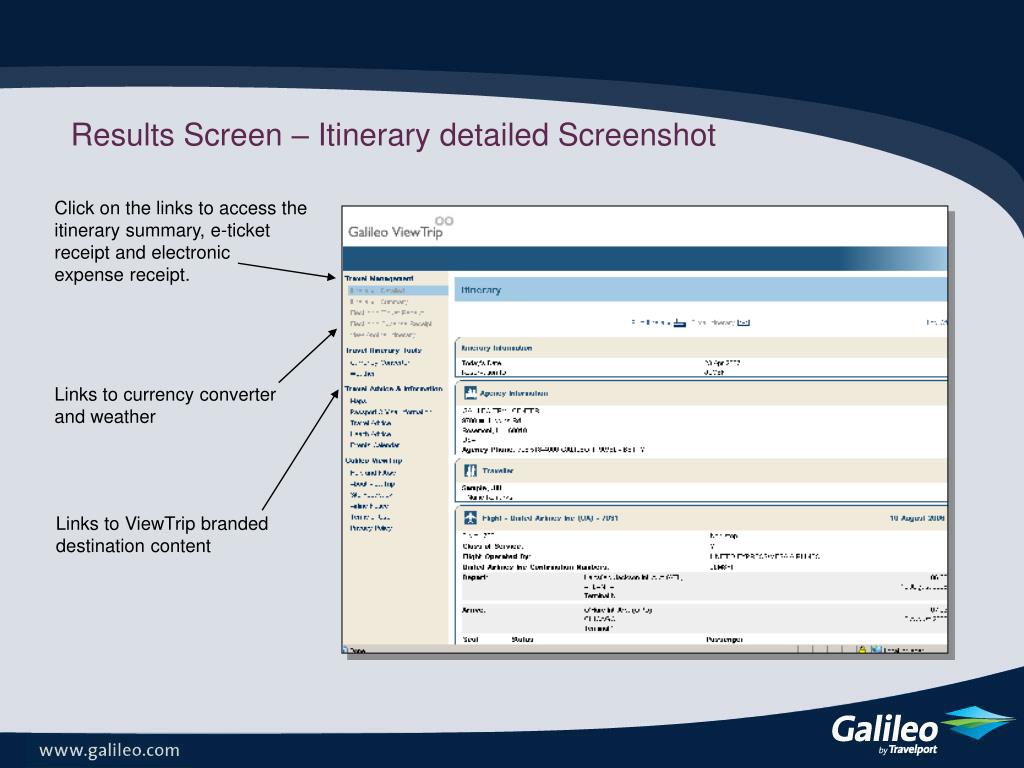The image size is (1024, 768).
Task: Open the Passport & Visa Information link
Action: (391, 412)
